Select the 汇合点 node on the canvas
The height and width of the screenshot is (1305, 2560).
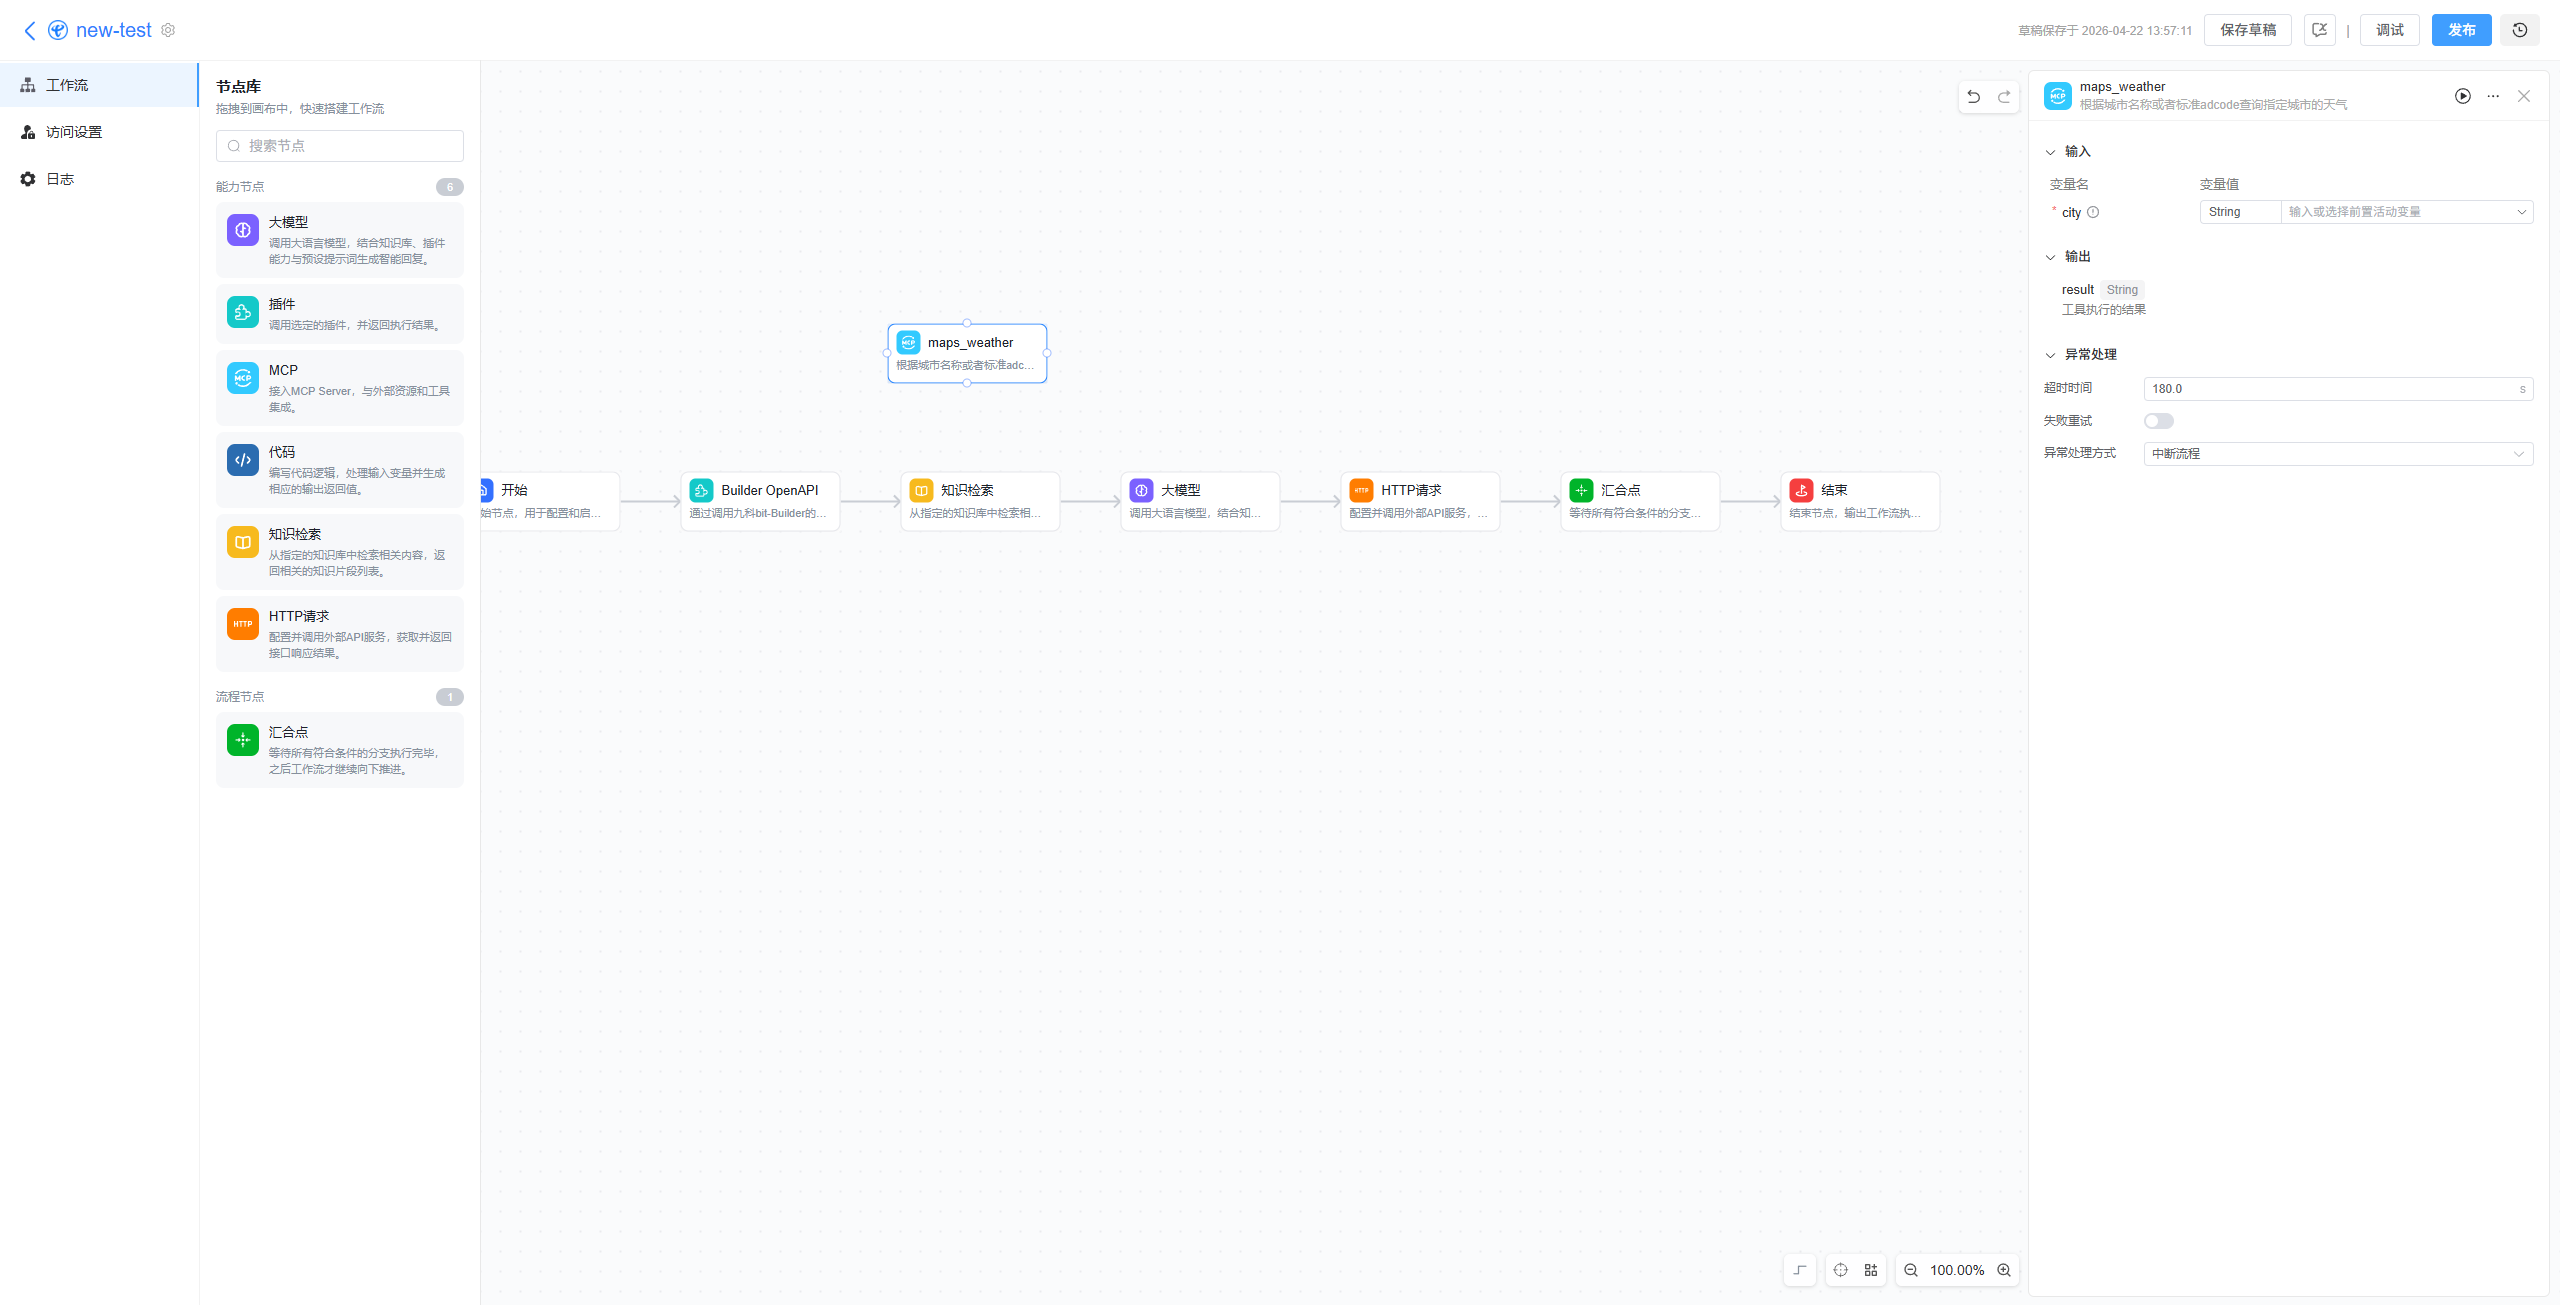1640,501
